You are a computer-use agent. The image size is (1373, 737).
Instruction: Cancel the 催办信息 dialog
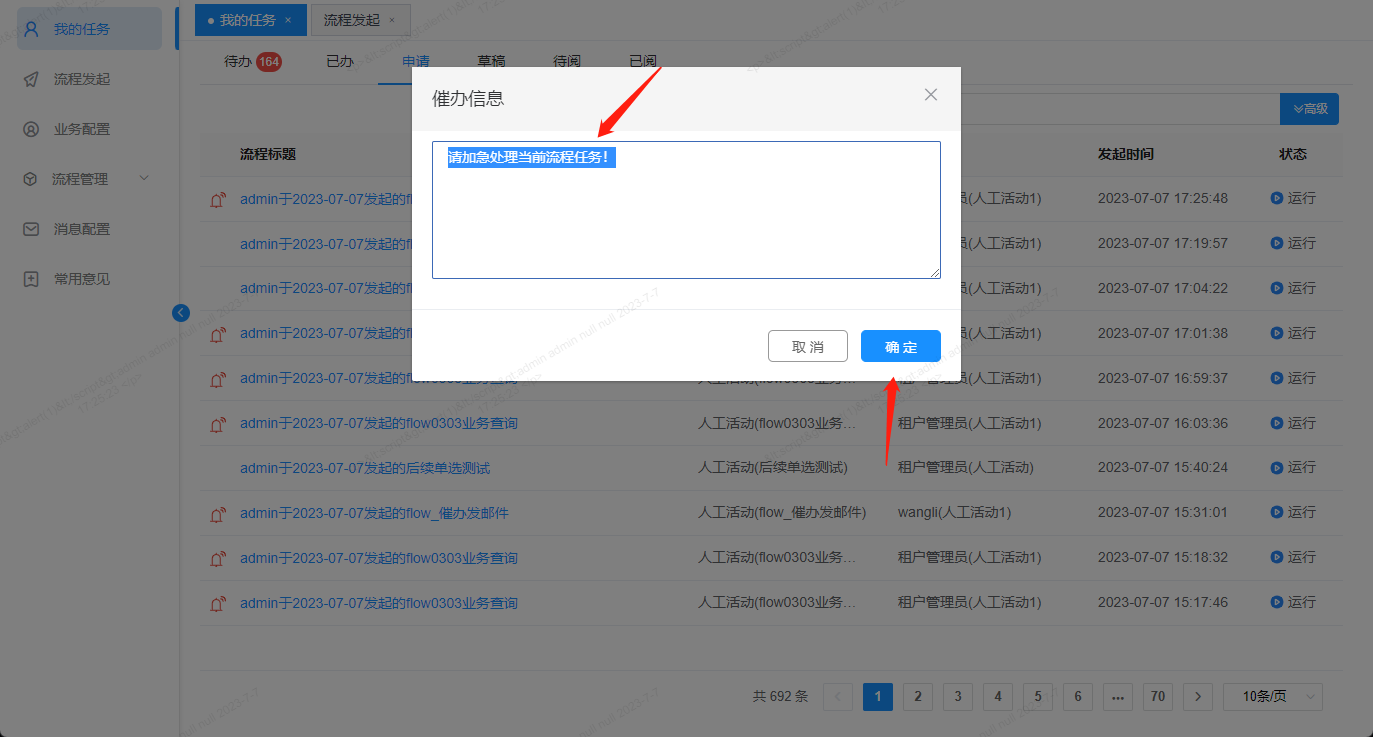[808, 346]
